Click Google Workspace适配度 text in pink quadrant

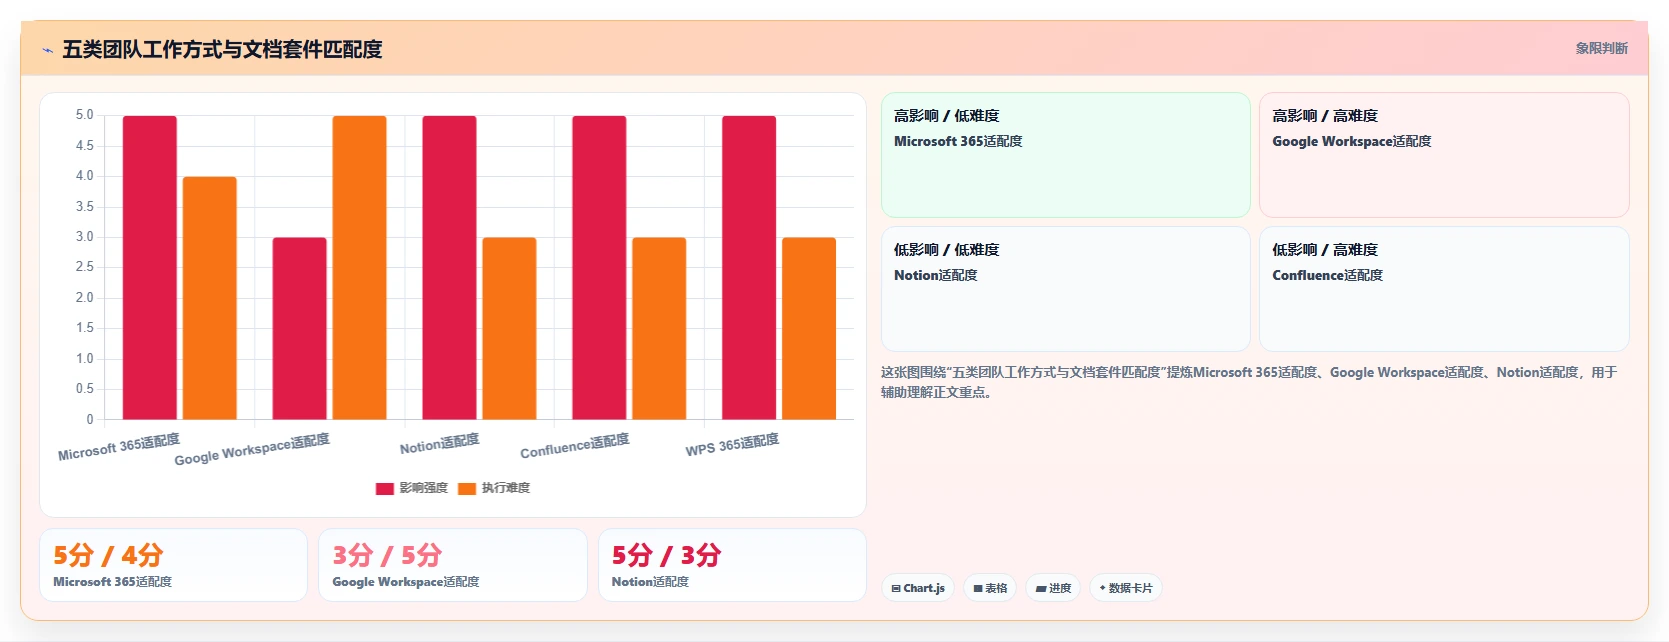click(x=1352, y=141)
